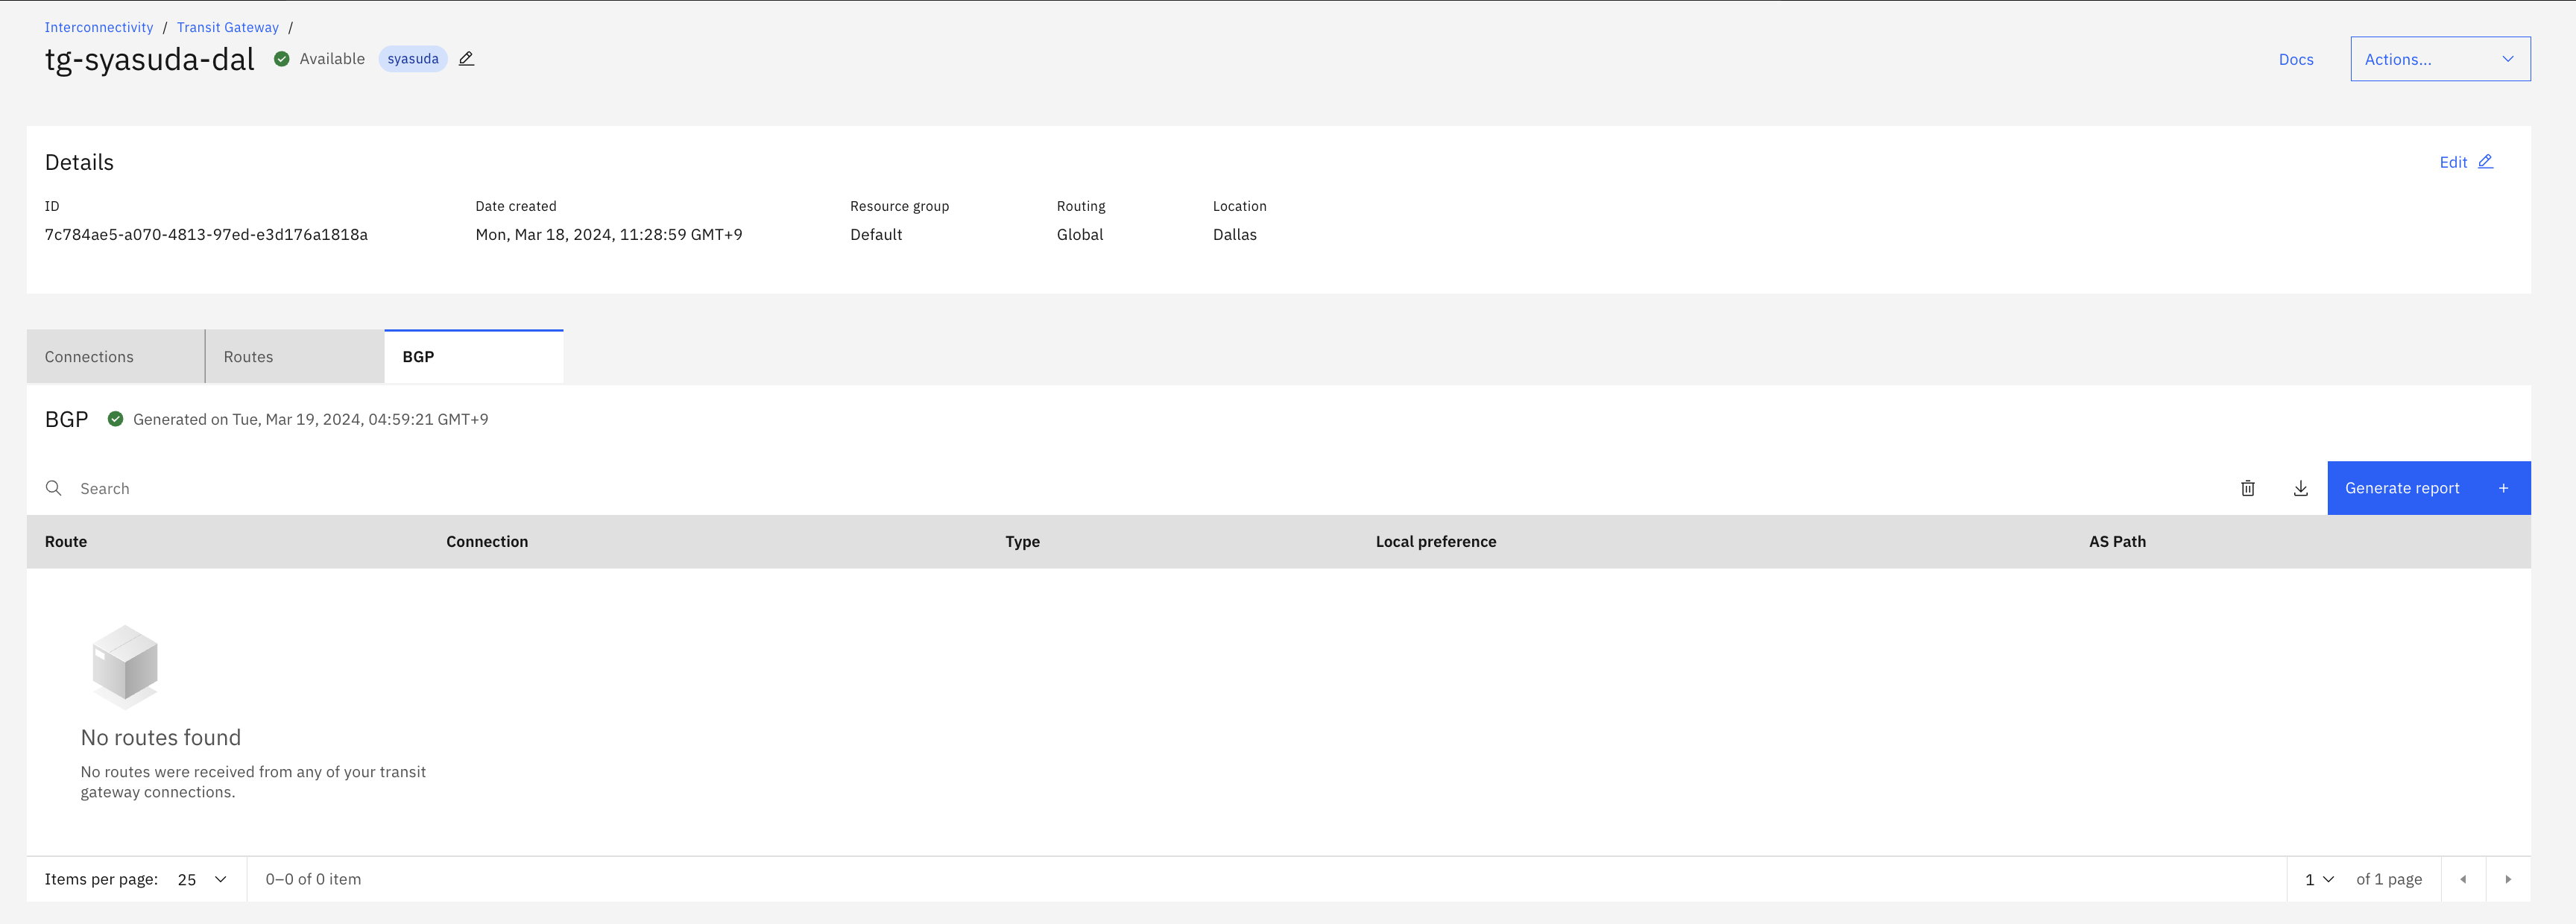This screenshot has width=2576, height=924.
Task: Open the page number dropdown
Action: 2318,879
